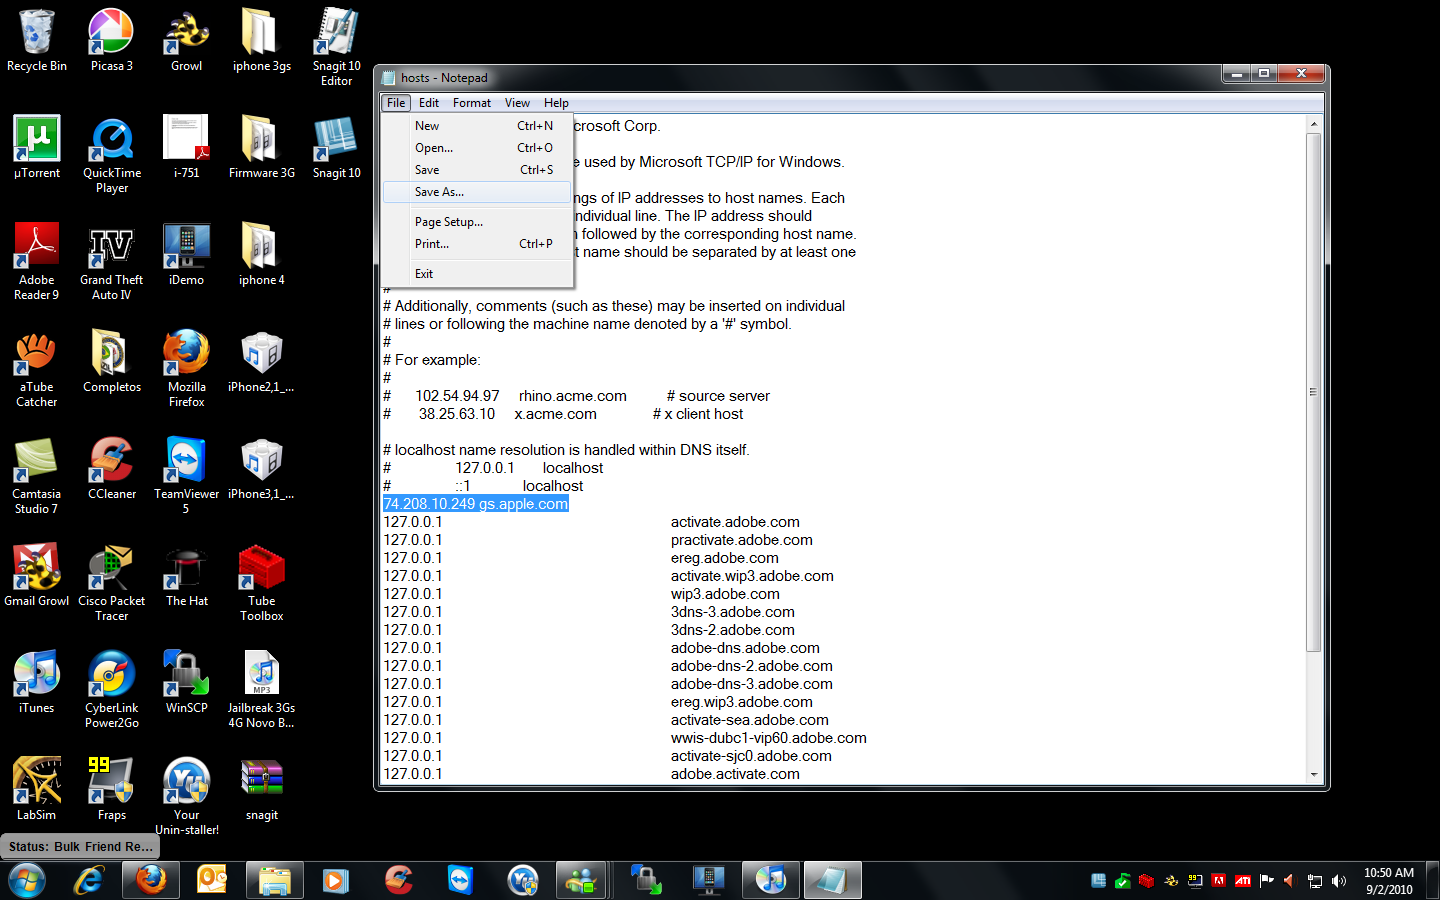Open Cisco Packet Tracer shortcut
The image size is (1440, 900).
(x=112, y=582)
